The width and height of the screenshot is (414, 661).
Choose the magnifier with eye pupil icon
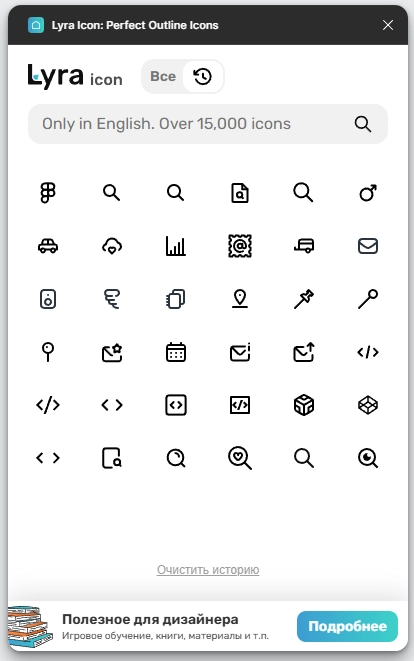[x=368, y=458]
